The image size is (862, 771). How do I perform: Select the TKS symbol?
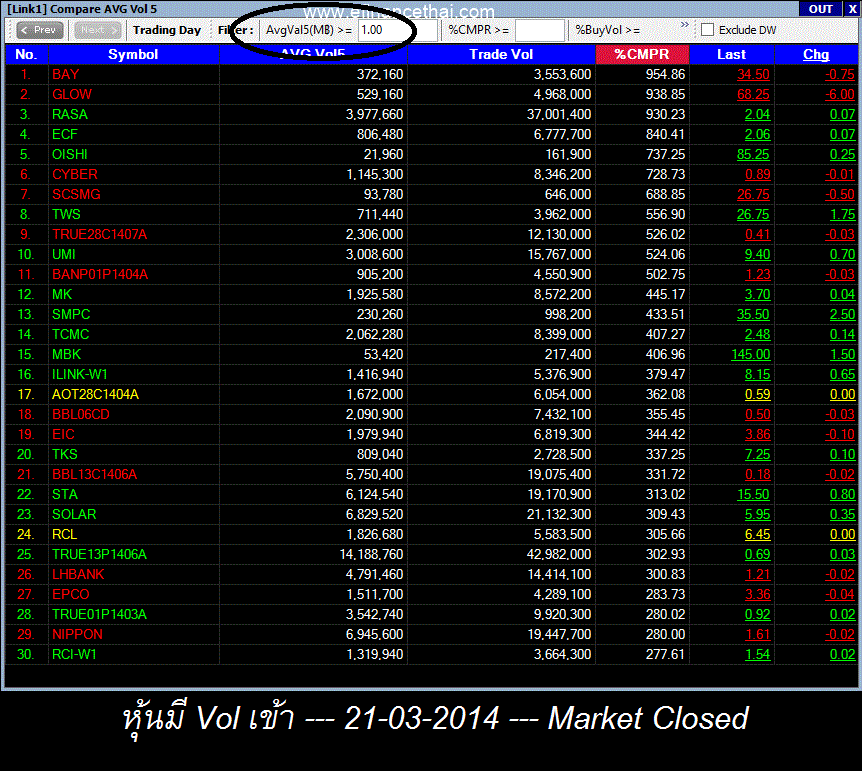pyautogui.click(x=65, y=454)
